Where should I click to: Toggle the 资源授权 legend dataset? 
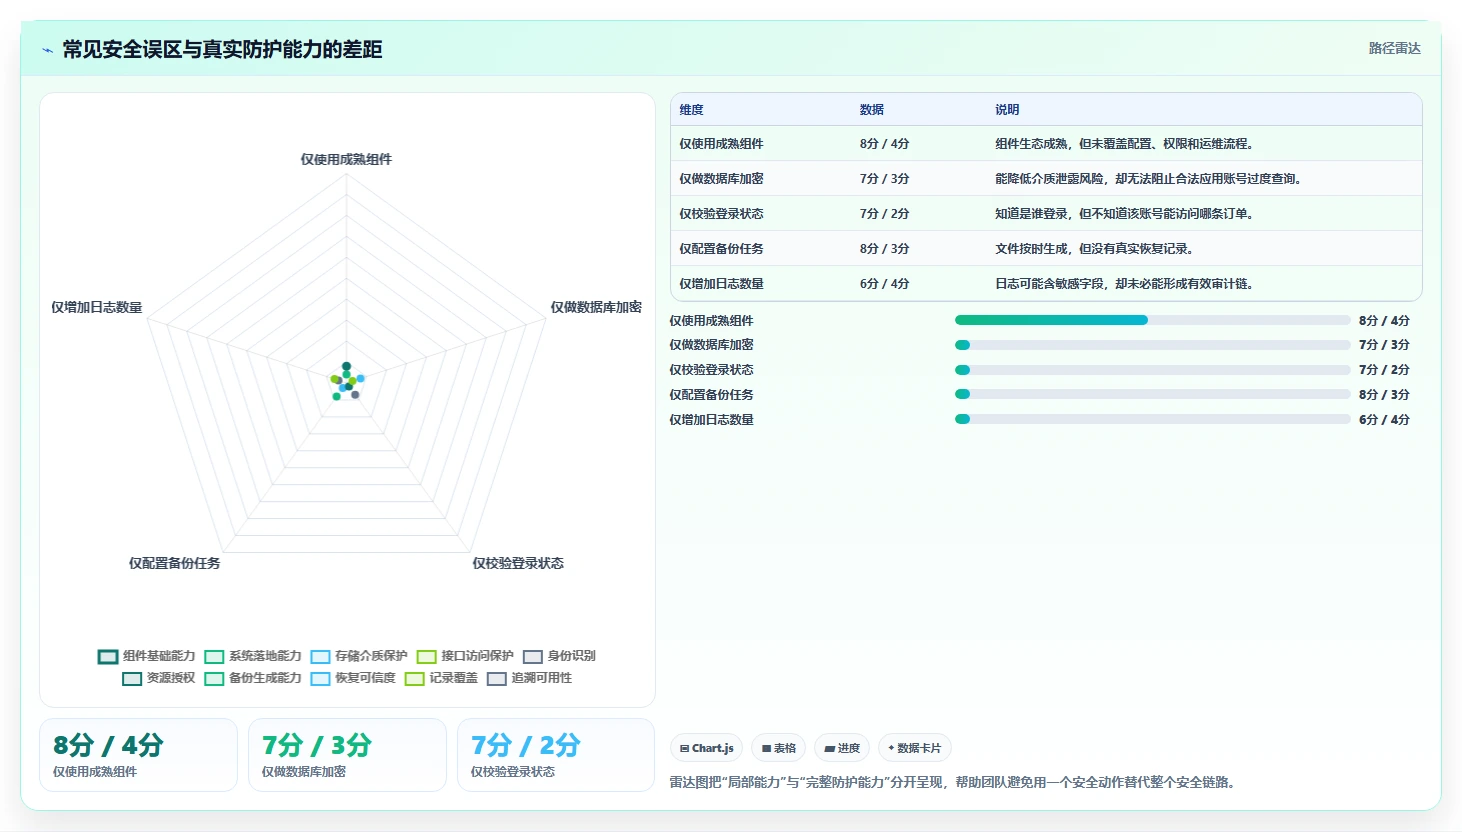158,678
